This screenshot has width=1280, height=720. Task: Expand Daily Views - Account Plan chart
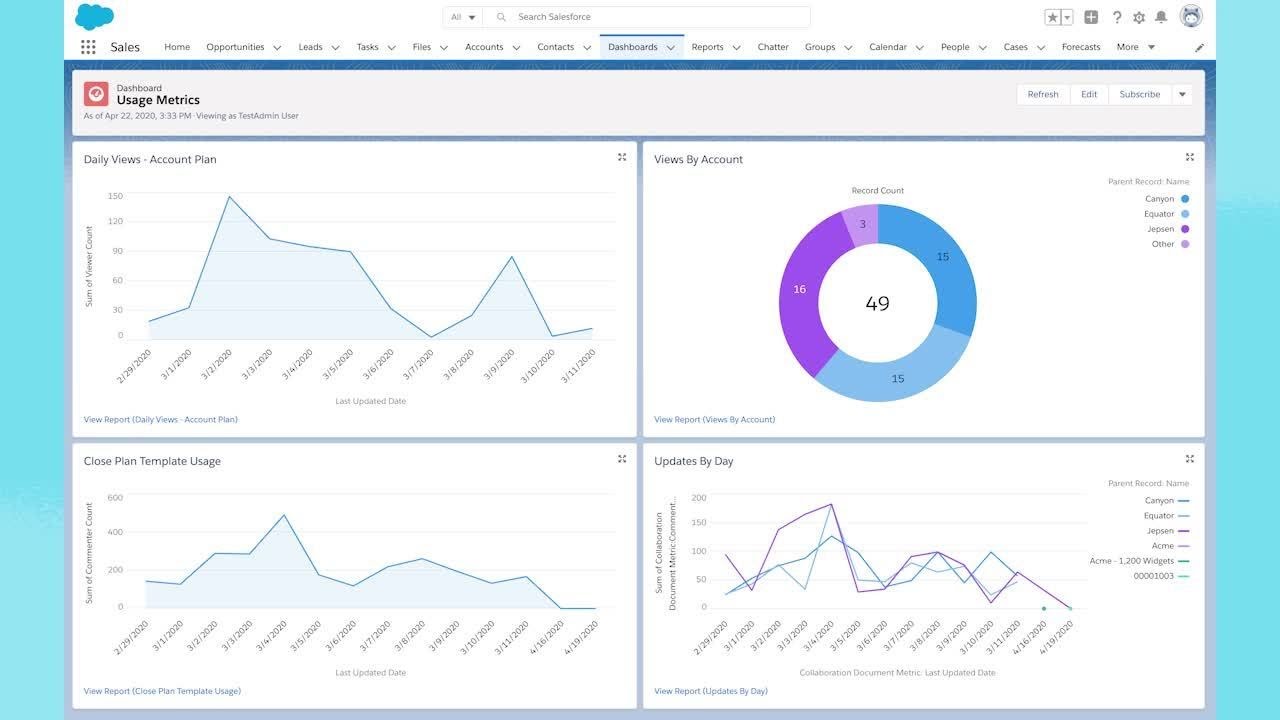[x=622, y=157]
